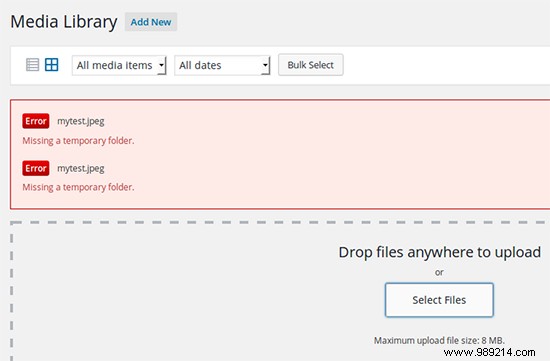
Task: Click the 'Maximum upload file size: 8 MB.' text
Action: (x=439, y=340)
